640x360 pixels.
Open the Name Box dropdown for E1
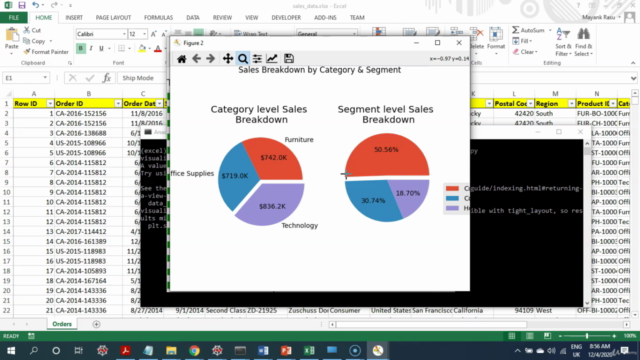[45, 78]
